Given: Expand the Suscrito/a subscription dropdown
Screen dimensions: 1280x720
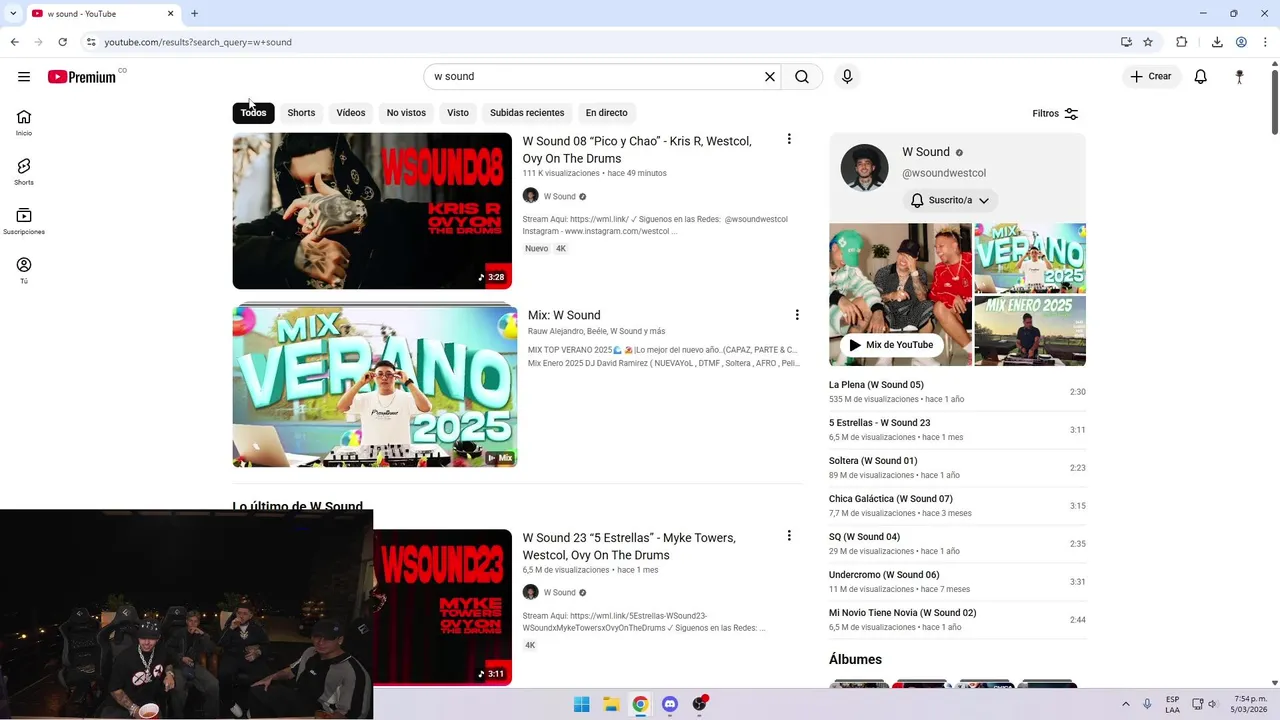Looking at the screenshot, I should (950, 200).
